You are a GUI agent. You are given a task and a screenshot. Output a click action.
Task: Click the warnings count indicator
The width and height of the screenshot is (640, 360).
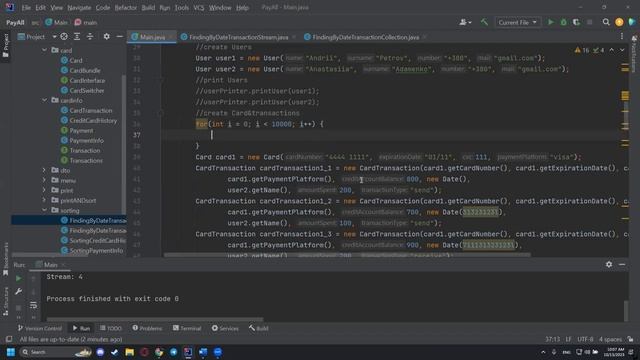(582, 50)
